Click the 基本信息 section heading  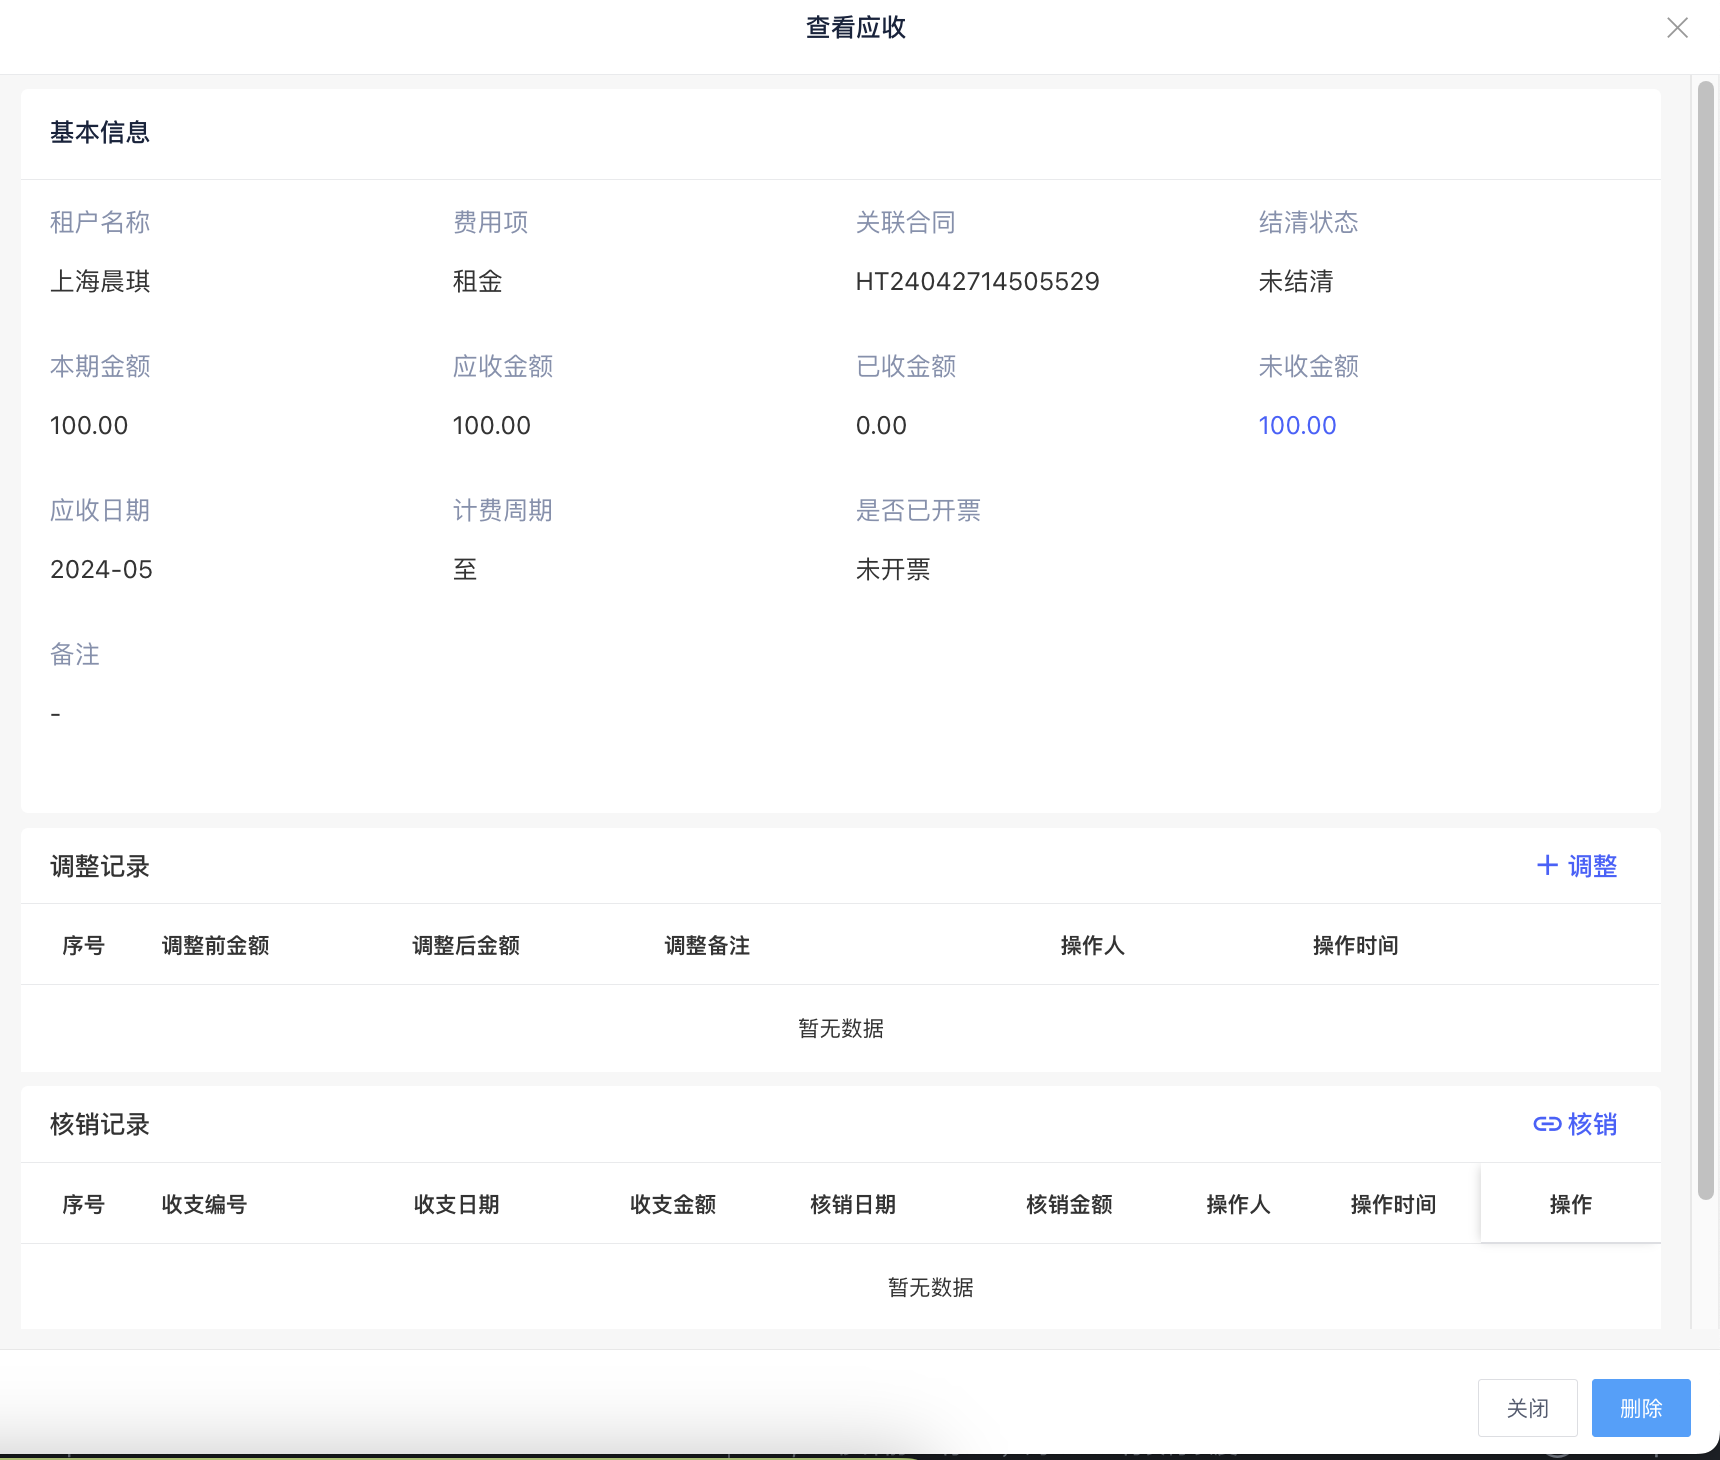[100, 133]
